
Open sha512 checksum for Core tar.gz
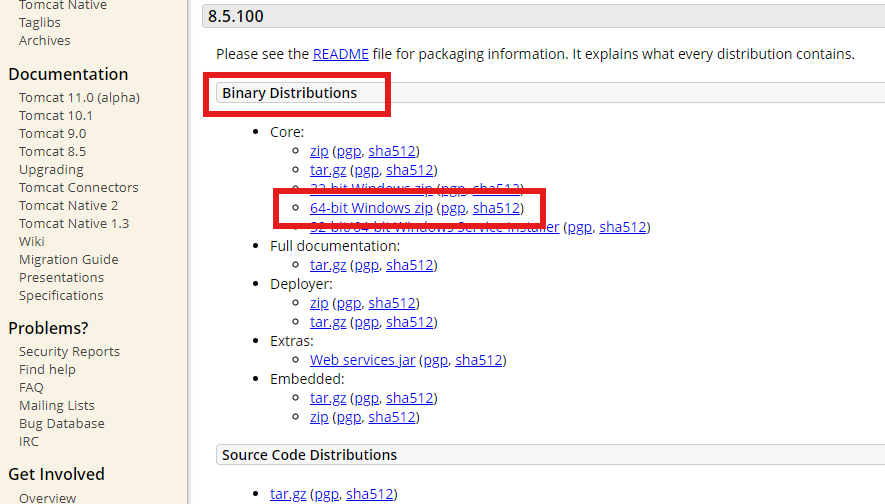click(x=409, y=170)
